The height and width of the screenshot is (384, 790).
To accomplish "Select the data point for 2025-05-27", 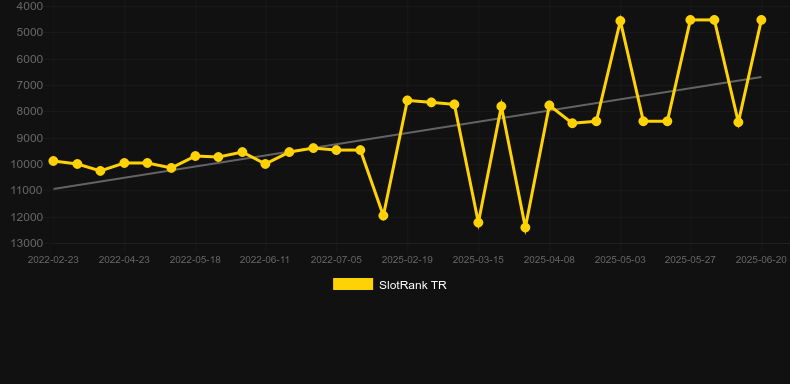I will click(691, 20).
